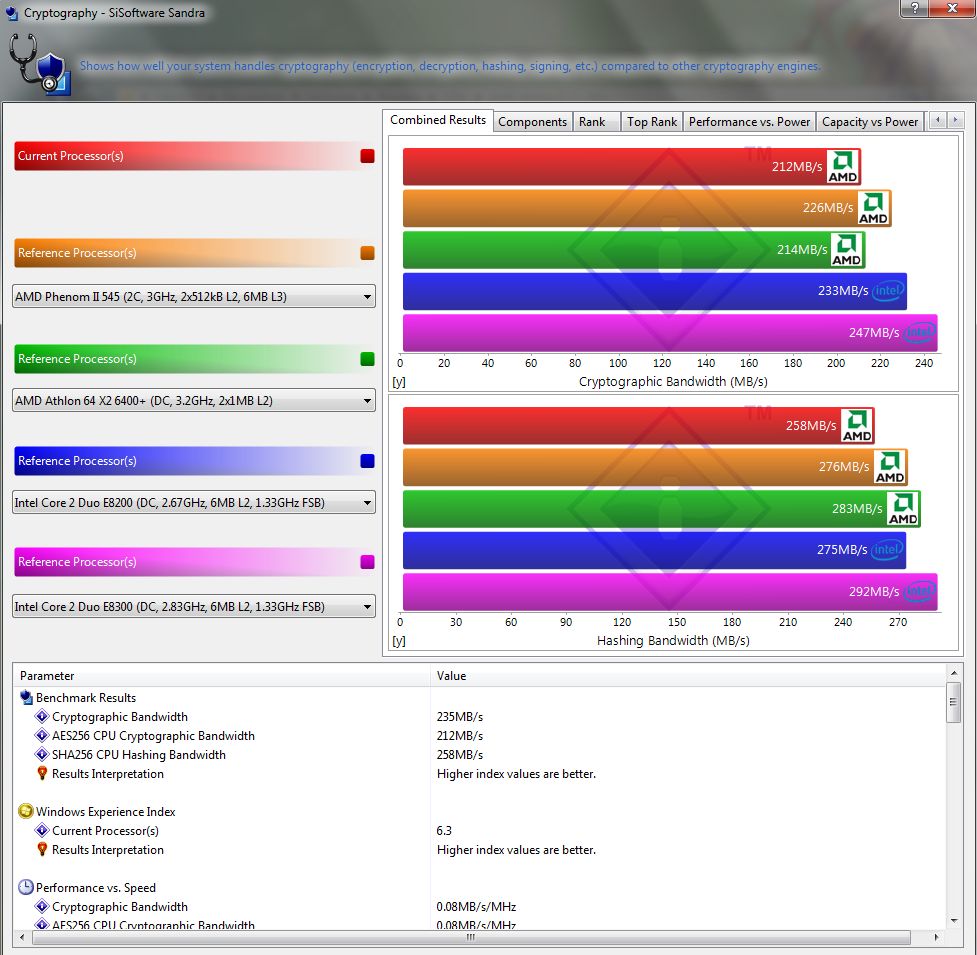Open the Capacity vs Power tab

[870, 122]
